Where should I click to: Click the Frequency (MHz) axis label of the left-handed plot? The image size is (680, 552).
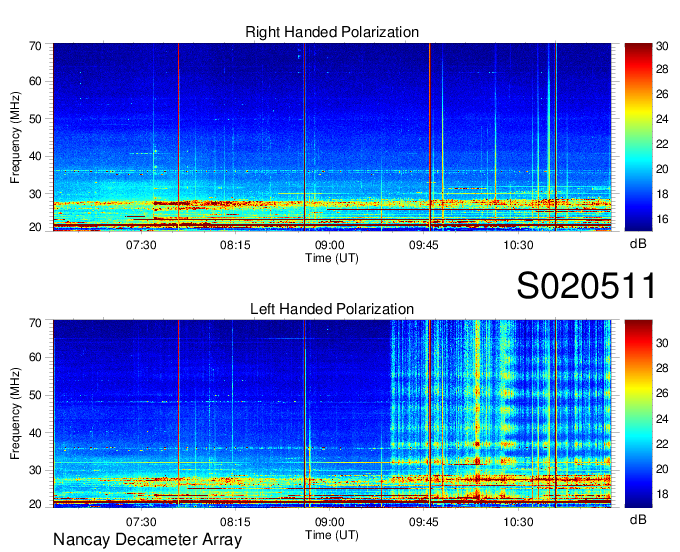coord(15,414)
